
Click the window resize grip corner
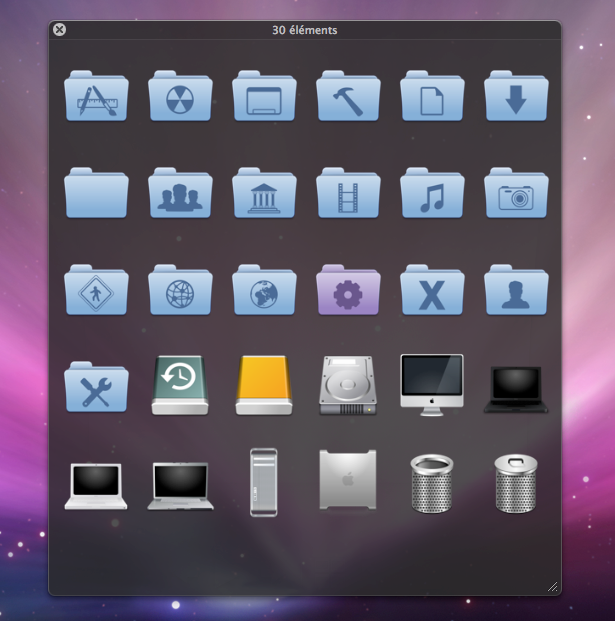553,587
